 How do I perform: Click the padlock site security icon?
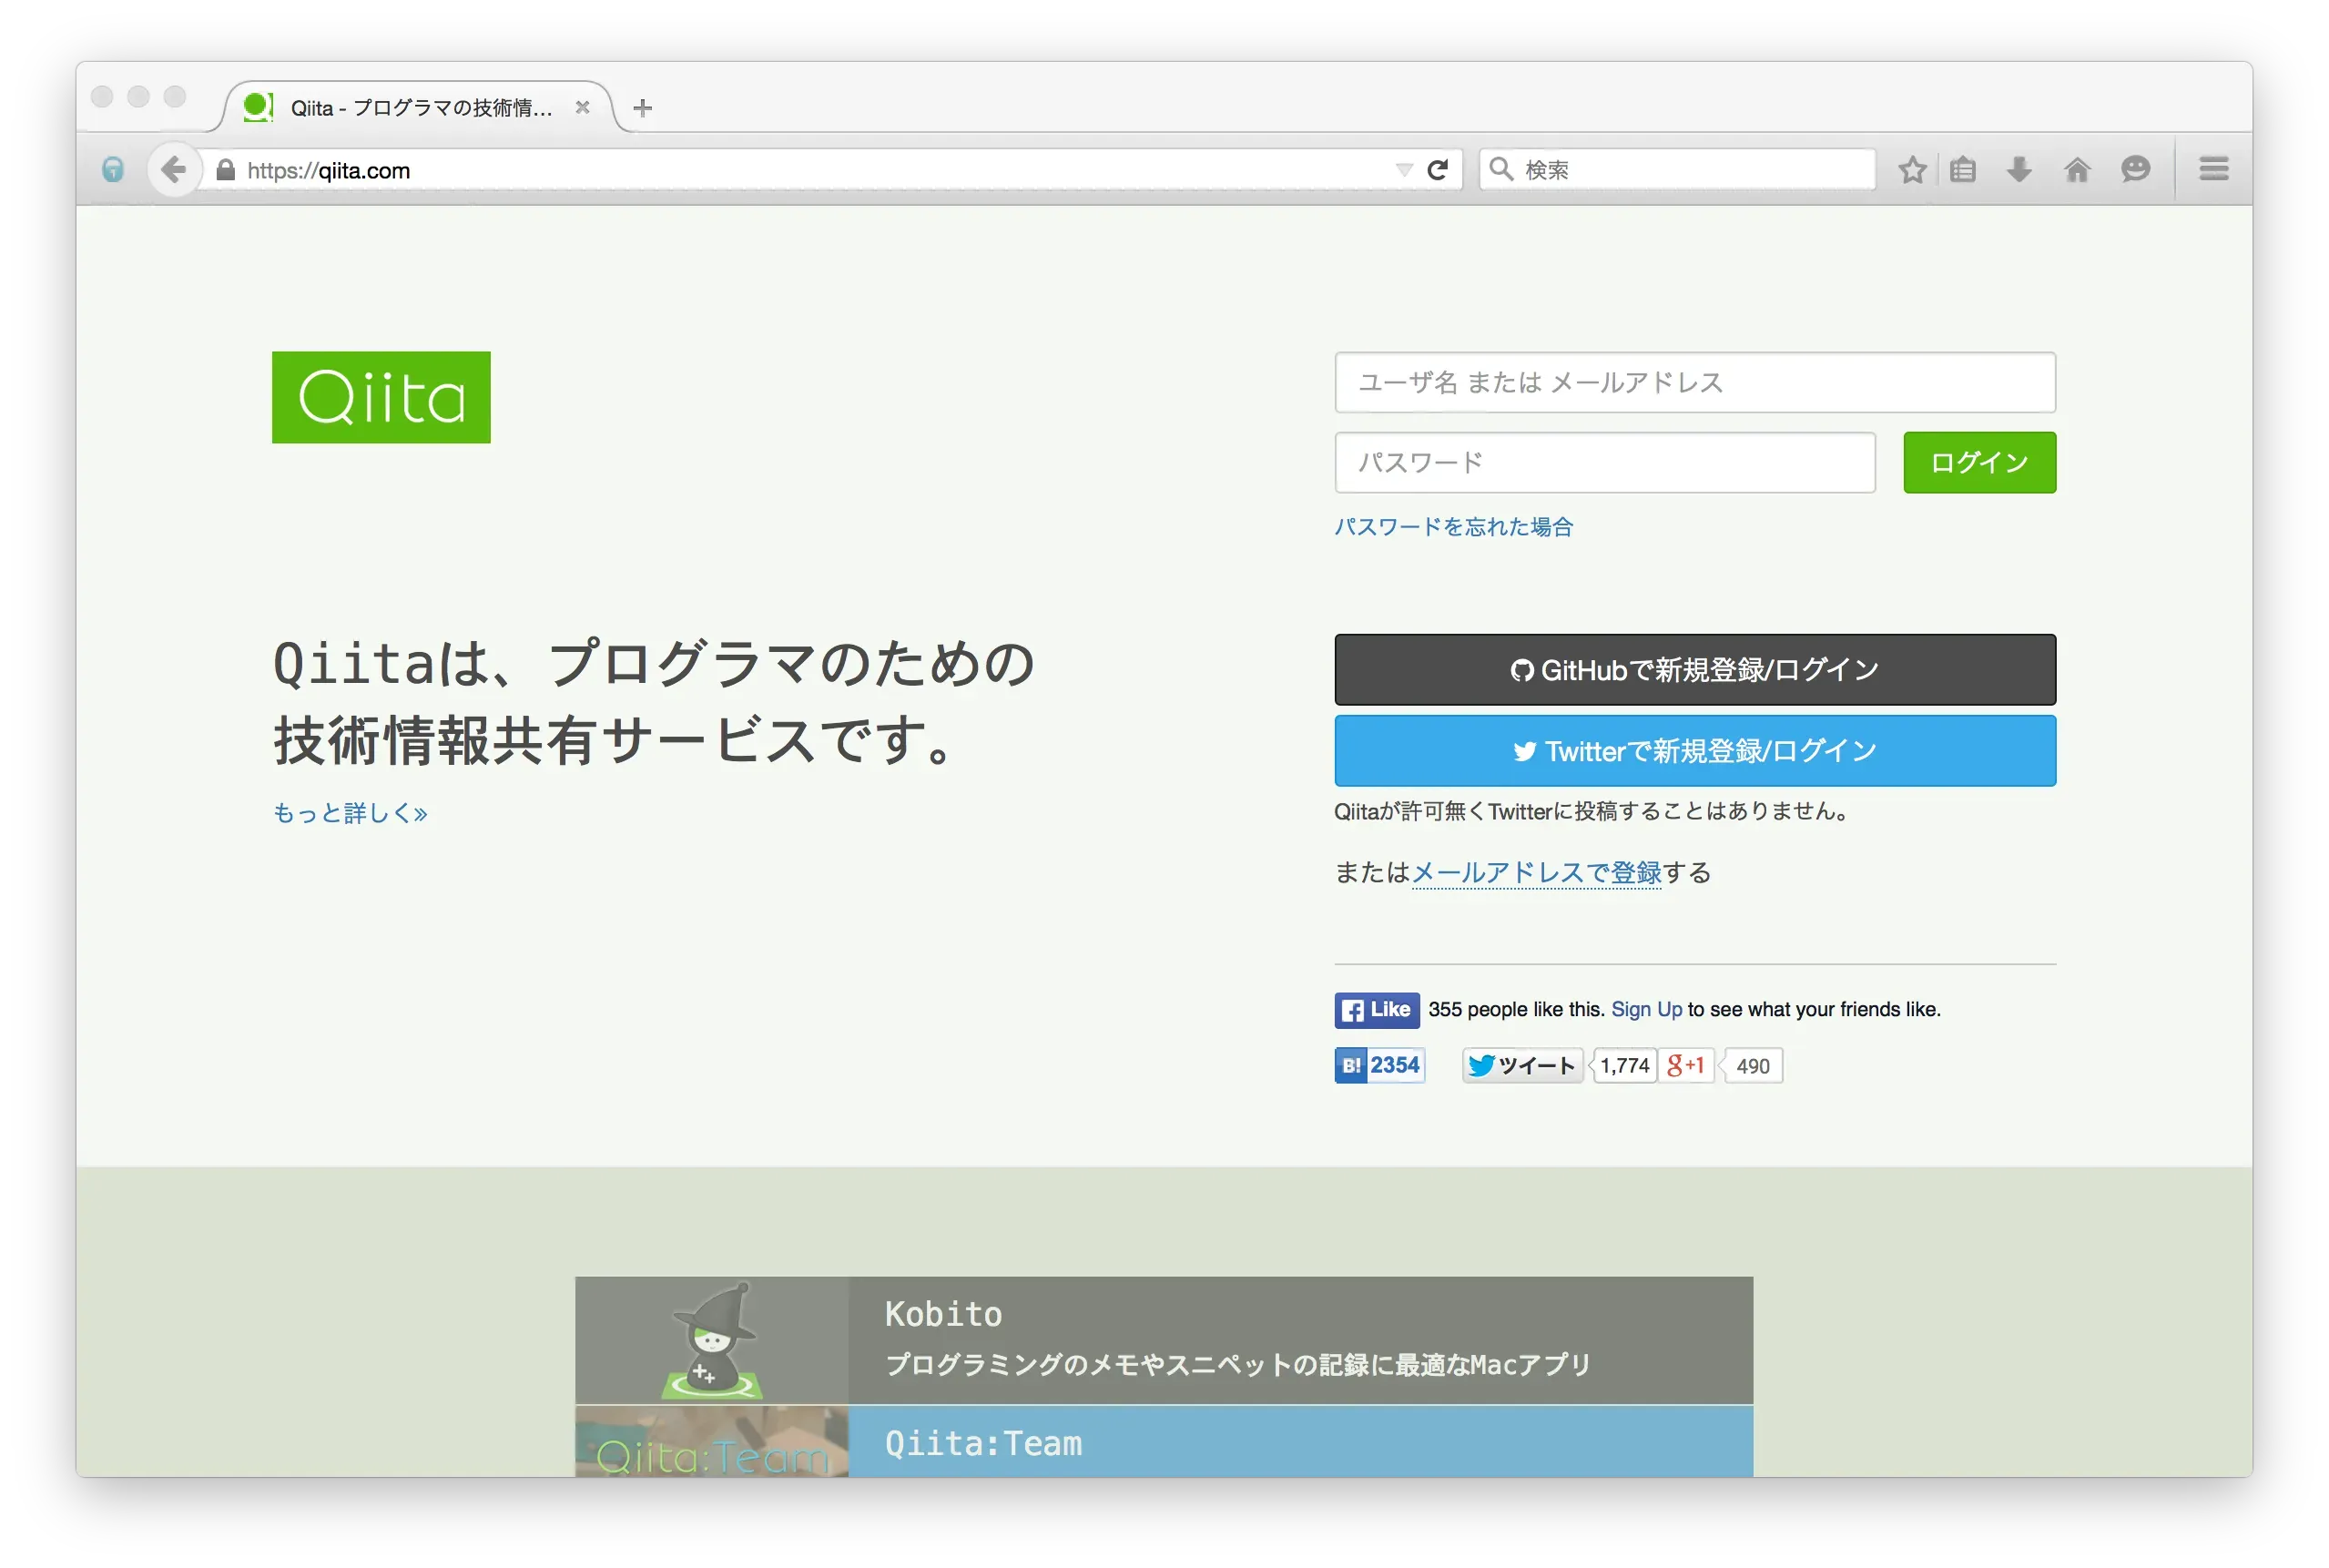pos(226,170)
